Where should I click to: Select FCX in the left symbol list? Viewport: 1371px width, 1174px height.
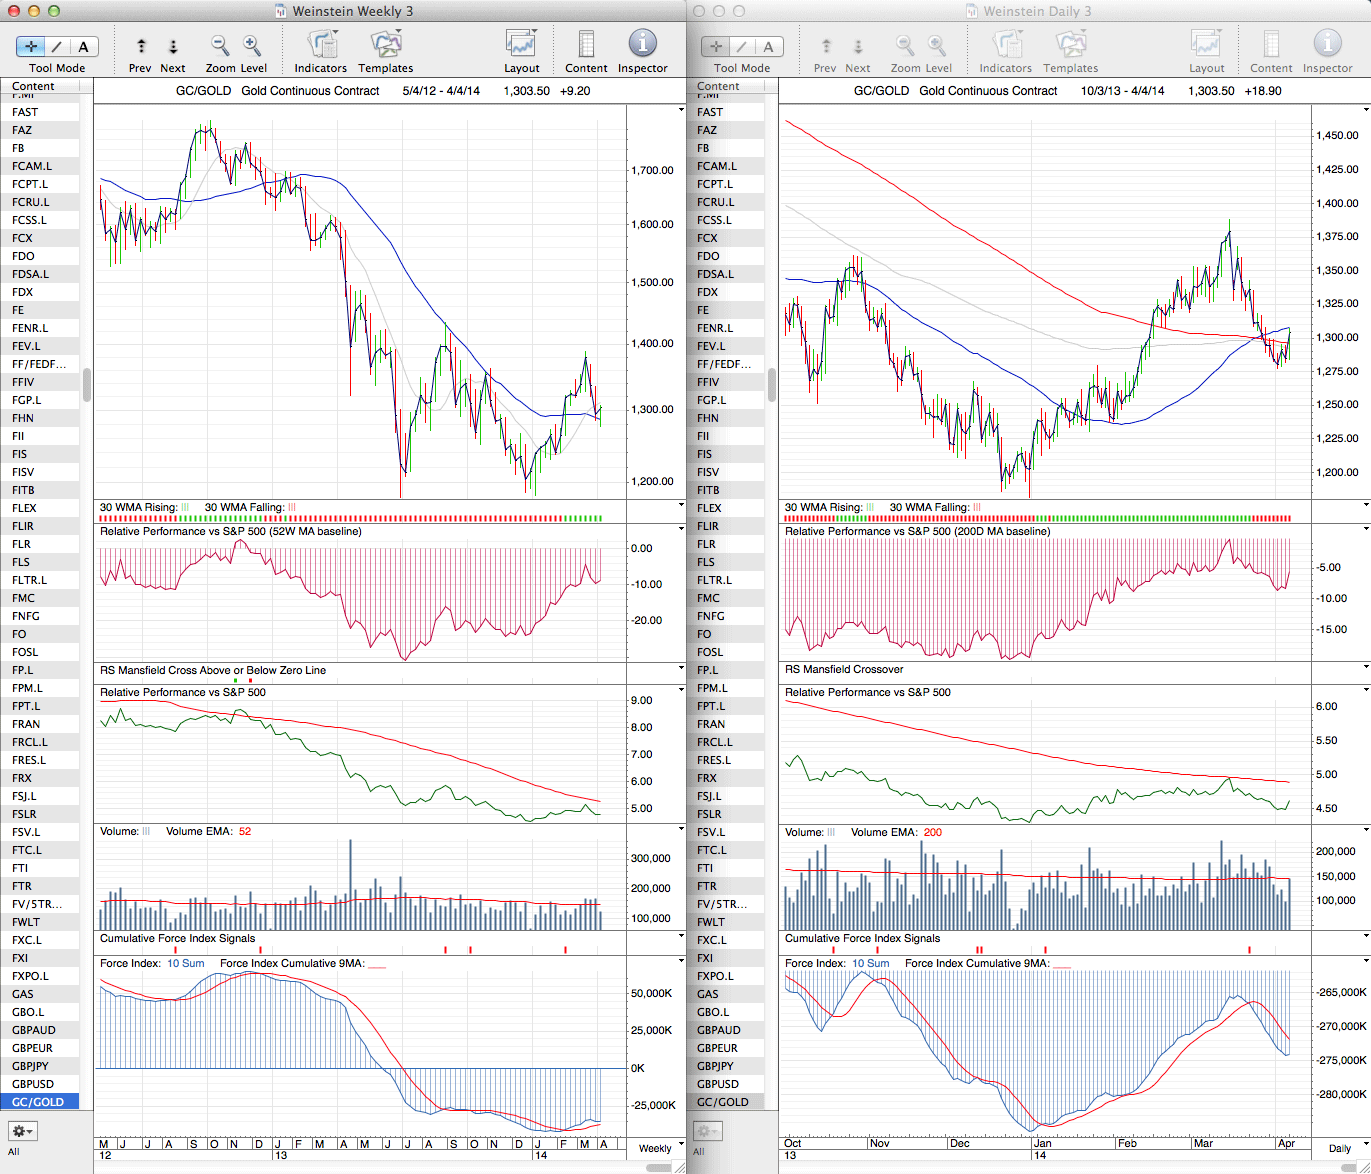pos(23,238)
